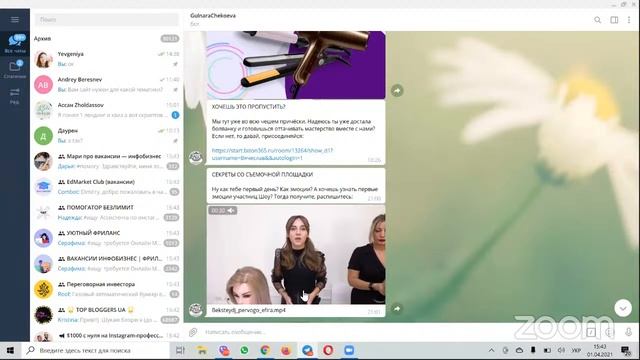Open the 'ВАКАНСИИ ИНФОБИЗНЕС | ФРИЛ...' group
The image size is (640, 360).
107,264
